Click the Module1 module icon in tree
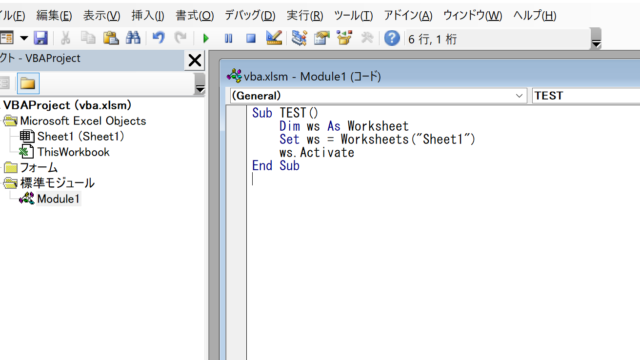Viewport: 640px width, 360px height. coord(27,199)
